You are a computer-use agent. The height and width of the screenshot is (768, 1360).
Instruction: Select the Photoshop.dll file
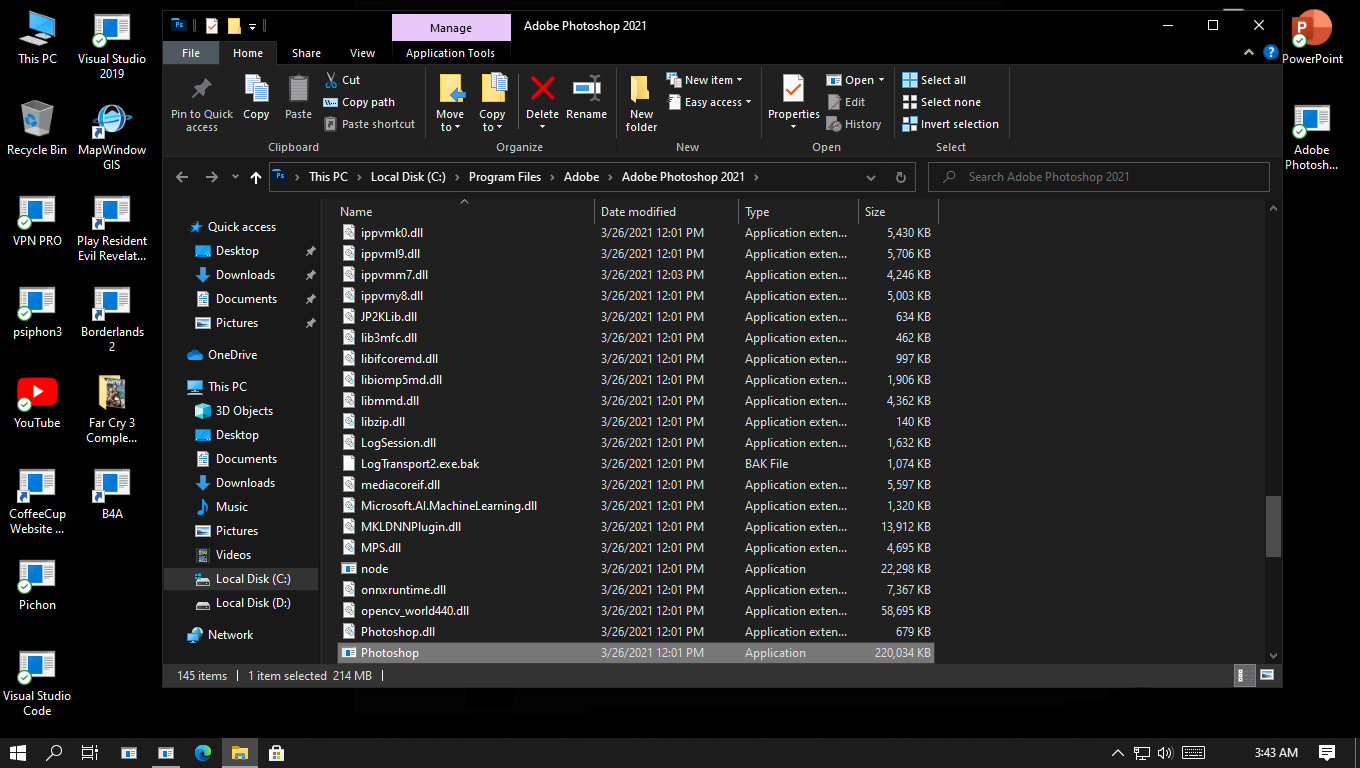(634, 632)
